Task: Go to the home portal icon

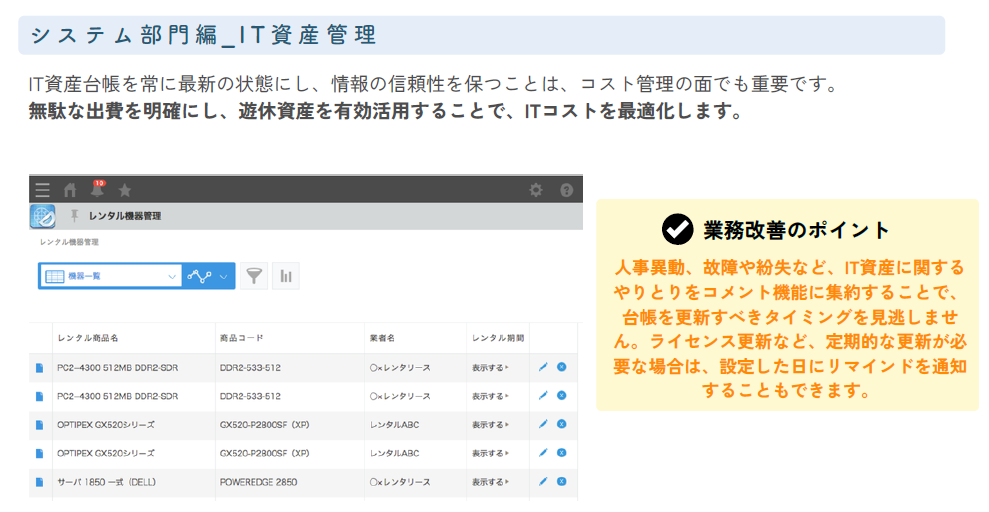Action: point(70,190)
